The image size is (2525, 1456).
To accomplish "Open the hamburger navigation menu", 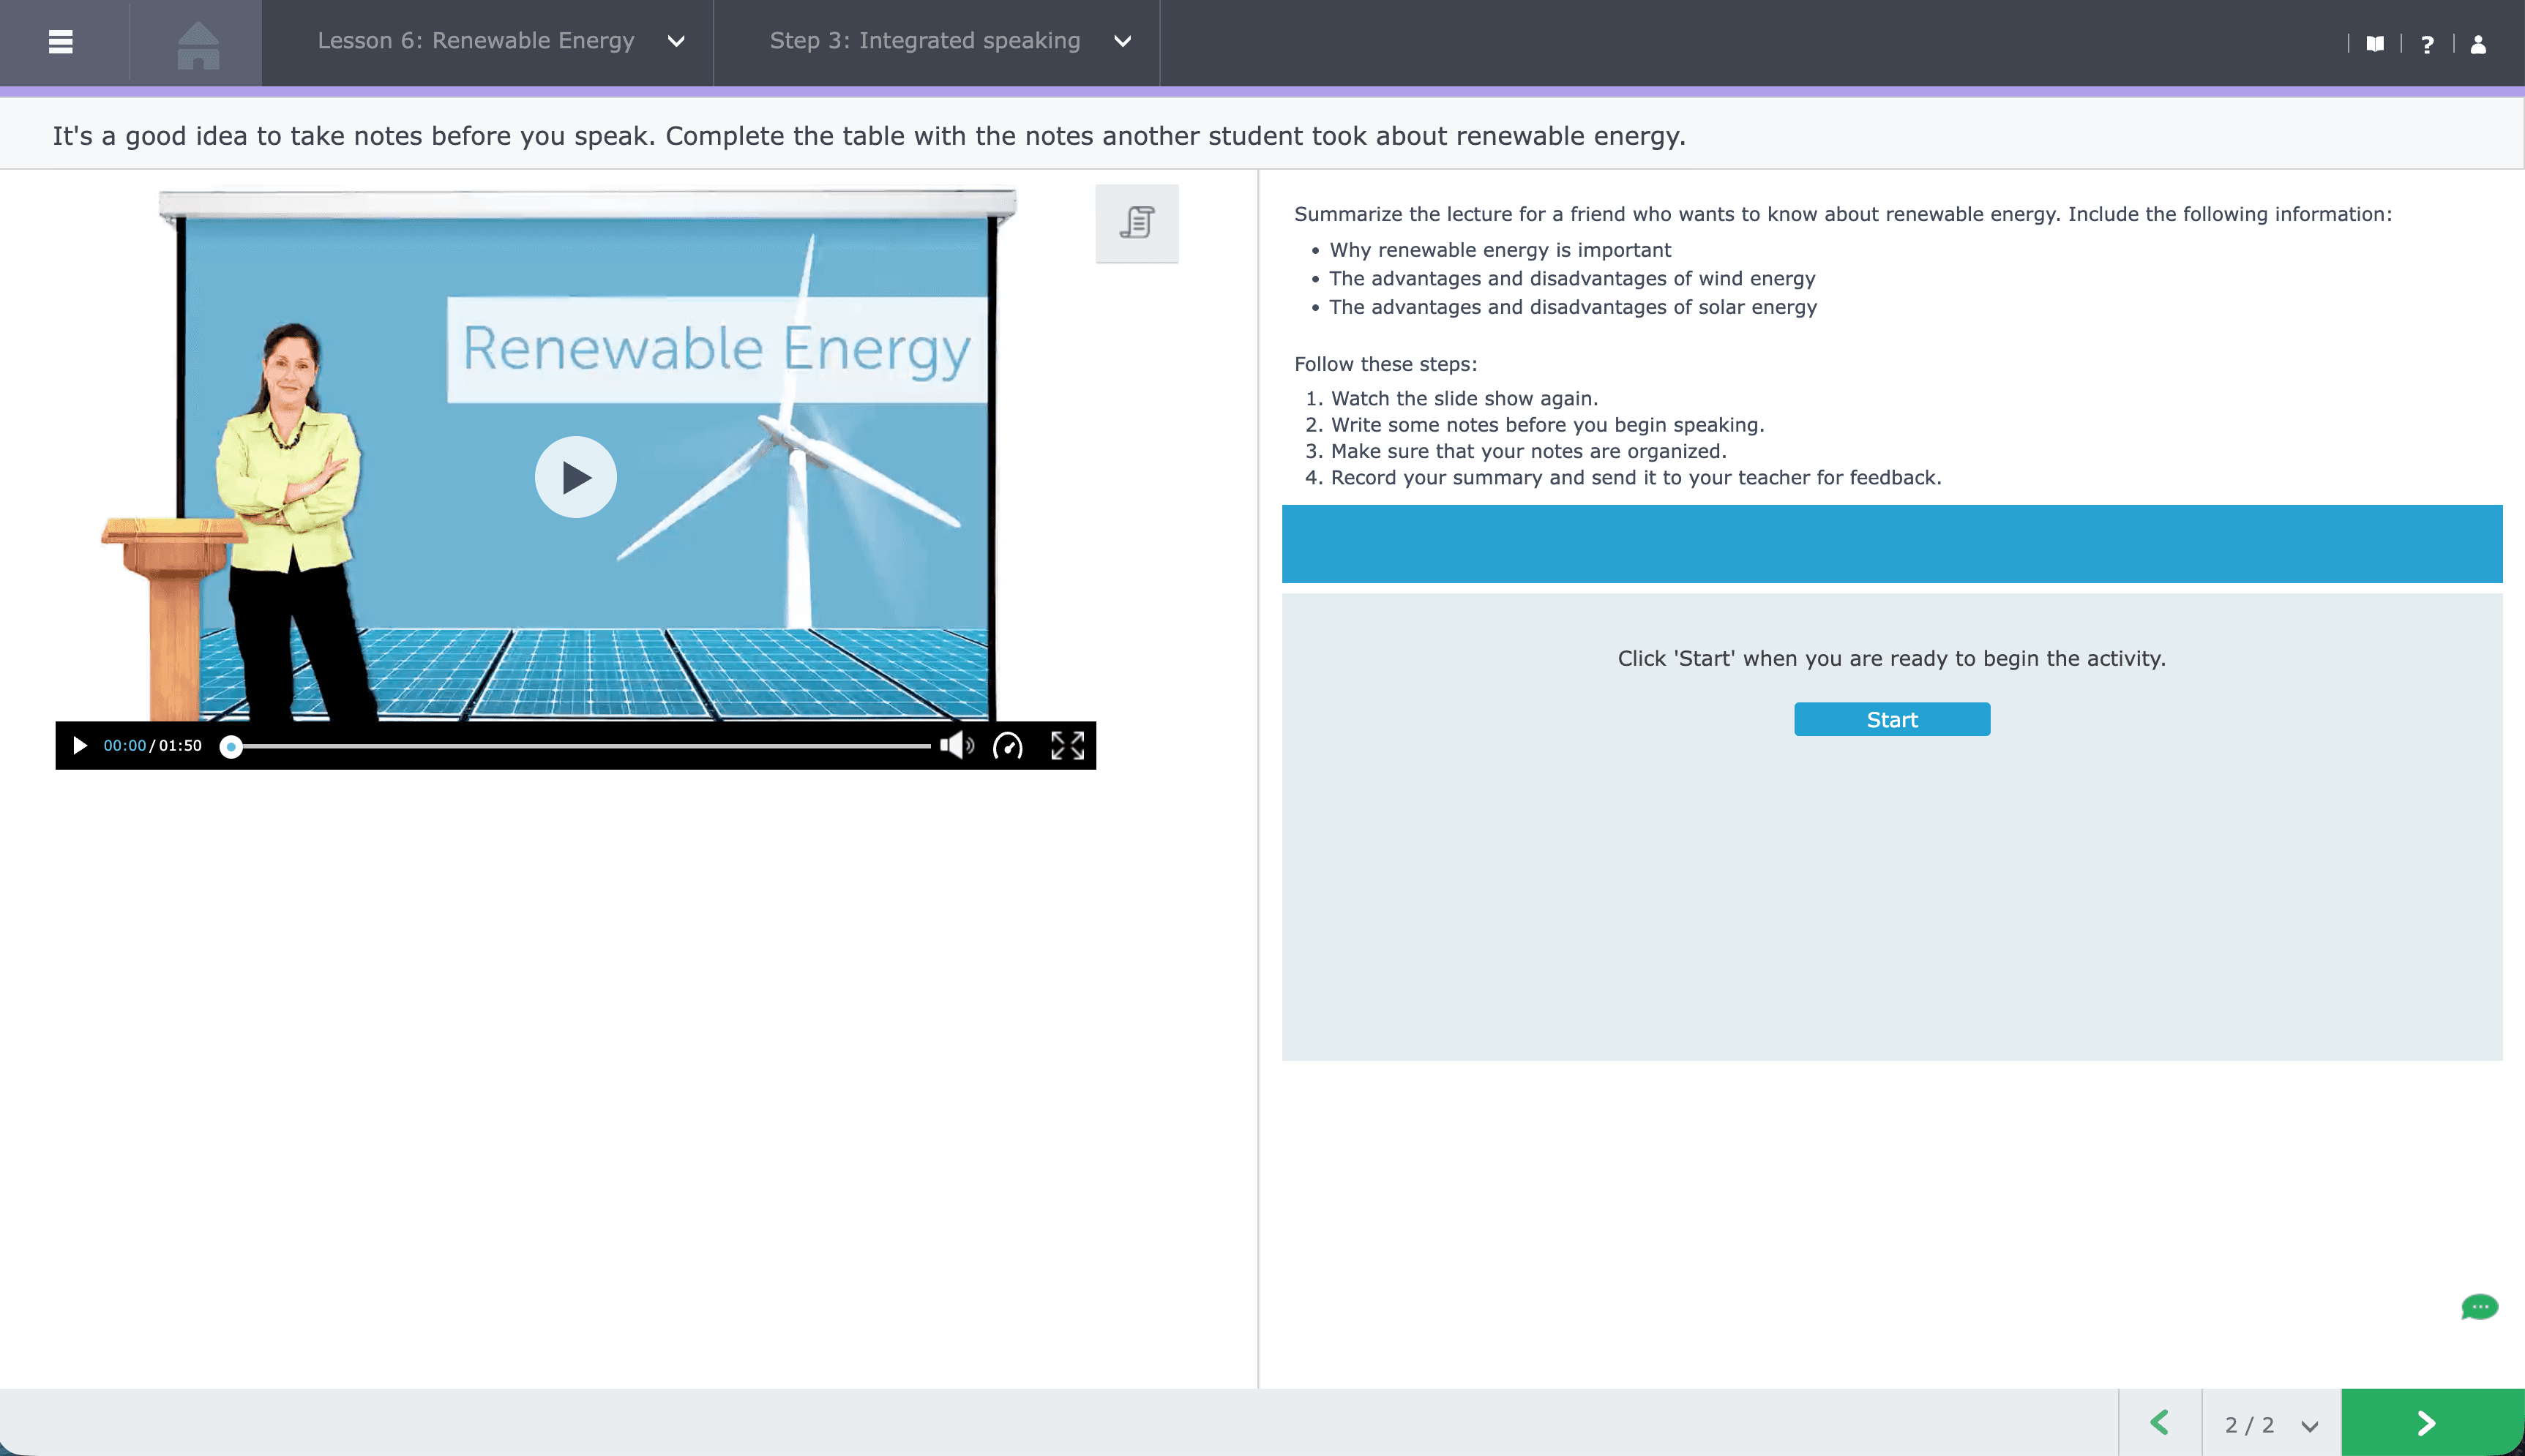I will coord(61,42).
